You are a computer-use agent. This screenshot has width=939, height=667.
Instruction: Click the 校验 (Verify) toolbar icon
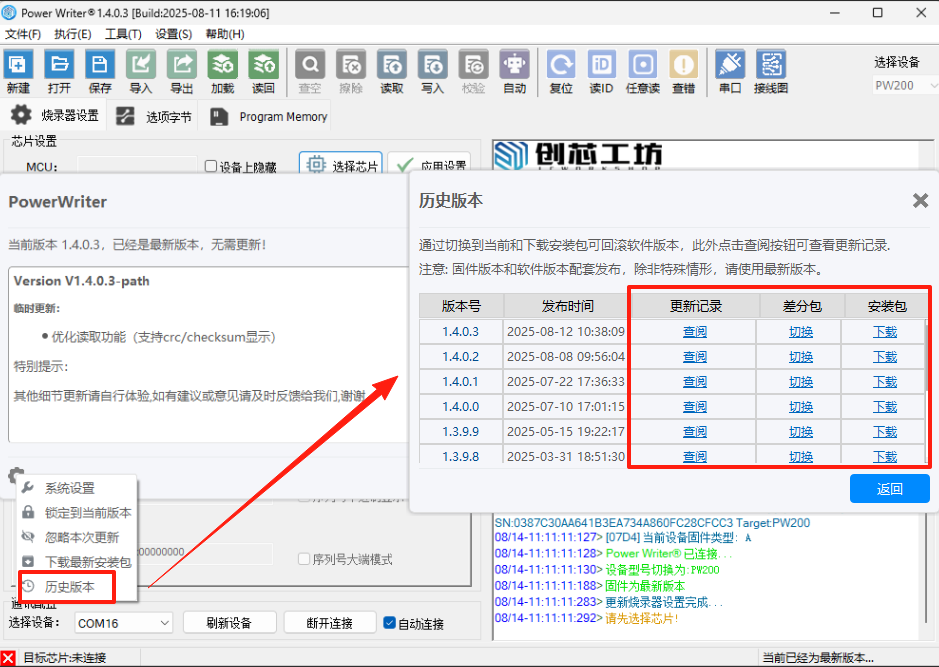[473, 64]
